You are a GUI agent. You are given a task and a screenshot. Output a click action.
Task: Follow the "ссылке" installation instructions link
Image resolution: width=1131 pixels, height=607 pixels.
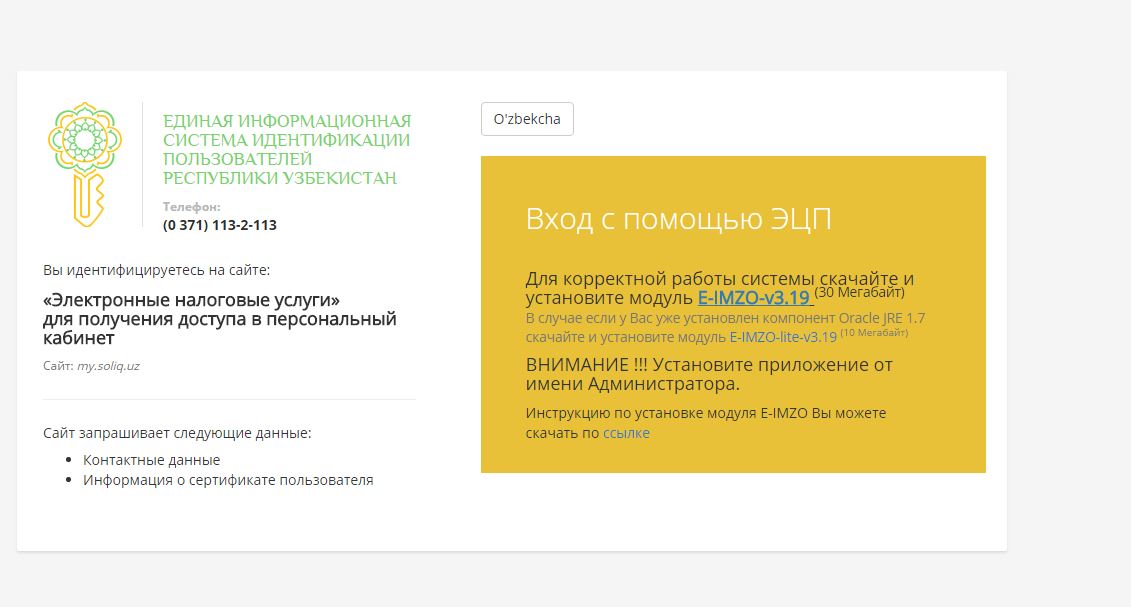(x=626, y=433)
